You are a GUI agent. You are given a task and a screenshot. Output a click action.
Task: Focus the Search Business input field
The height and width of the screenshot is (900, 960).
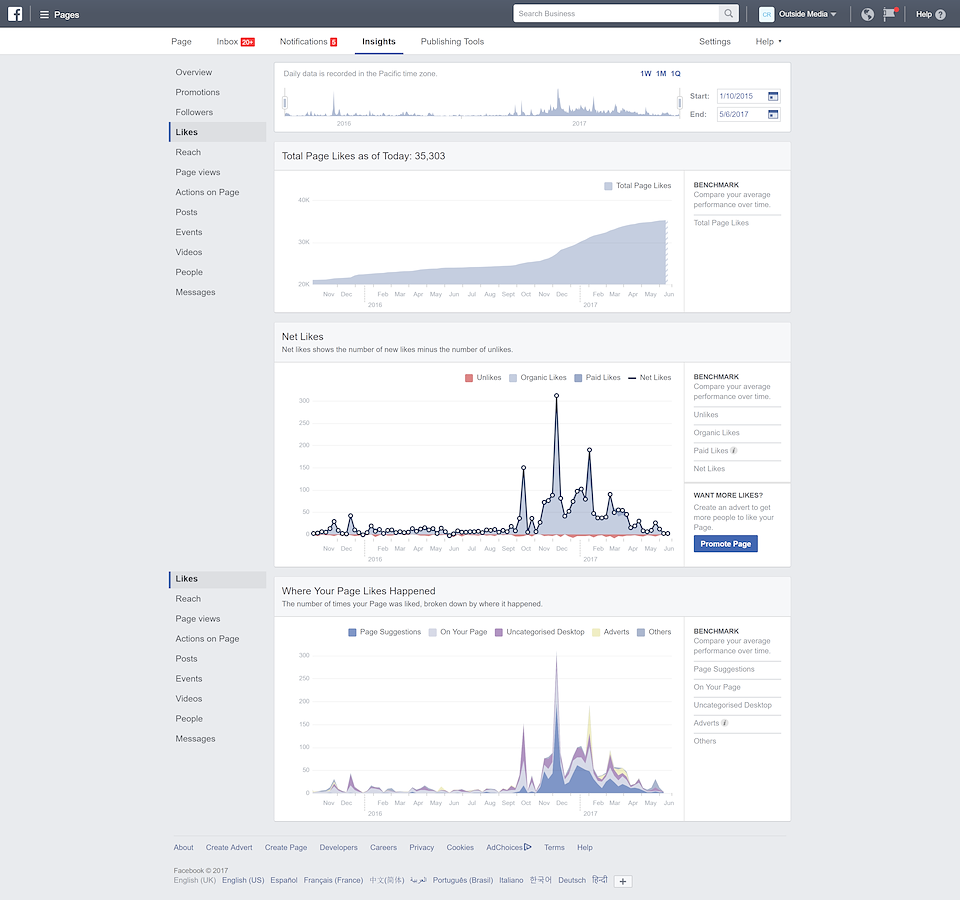point(616,14)
